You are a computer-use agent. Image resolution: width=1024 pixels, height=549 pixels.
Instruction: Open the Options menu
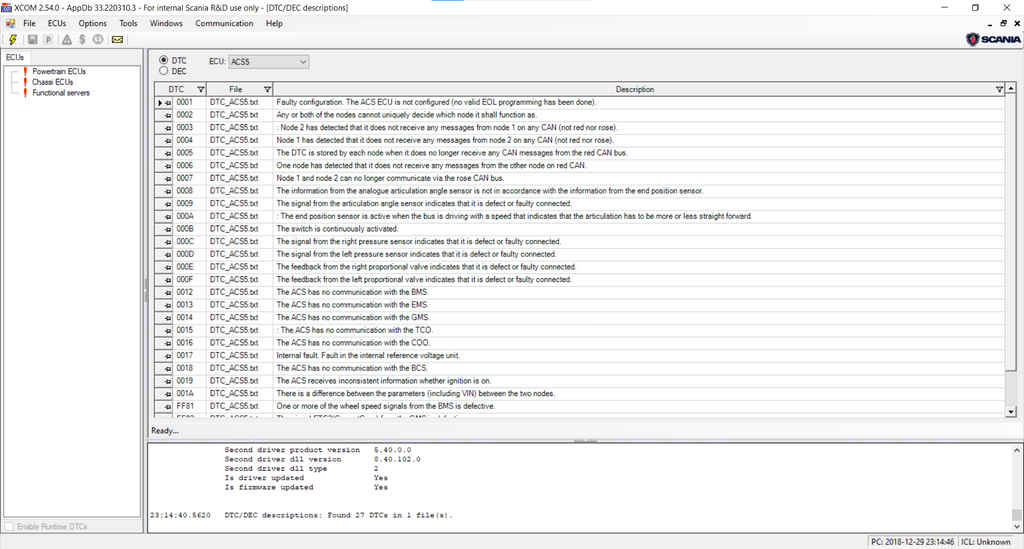point(93,24)
